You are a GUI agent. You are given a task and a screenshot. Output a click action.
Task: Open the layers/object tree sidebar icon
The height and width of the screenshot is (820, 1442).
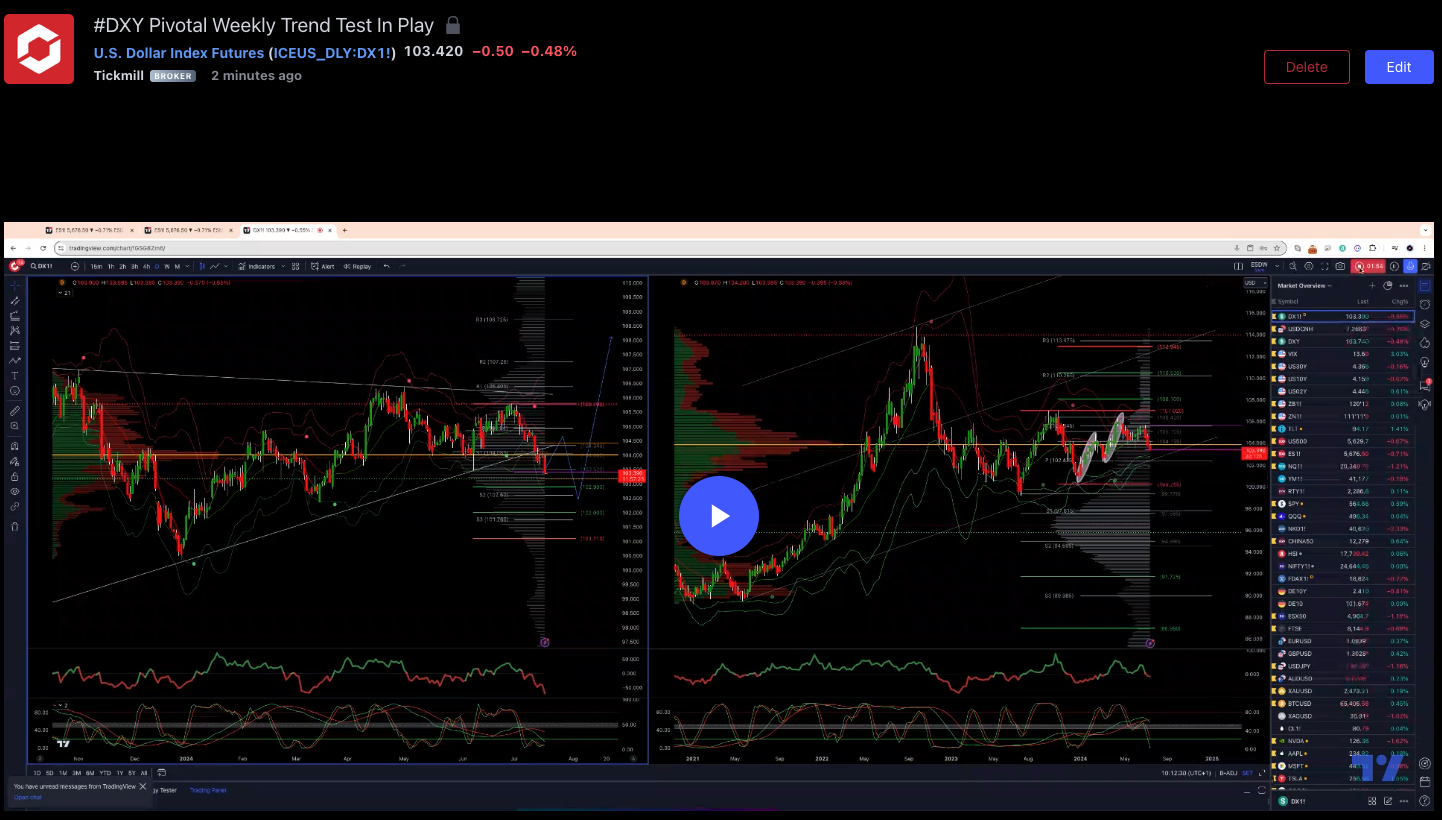click(1425, 323)
